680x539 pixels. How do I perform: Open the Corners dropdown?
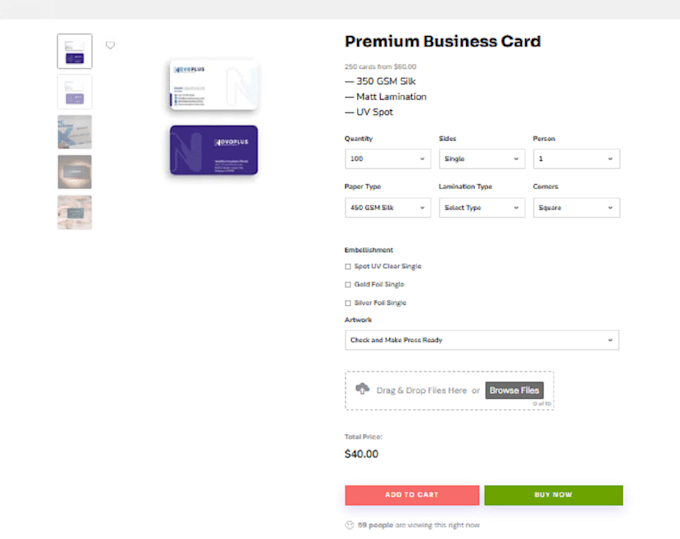[576, 208]
